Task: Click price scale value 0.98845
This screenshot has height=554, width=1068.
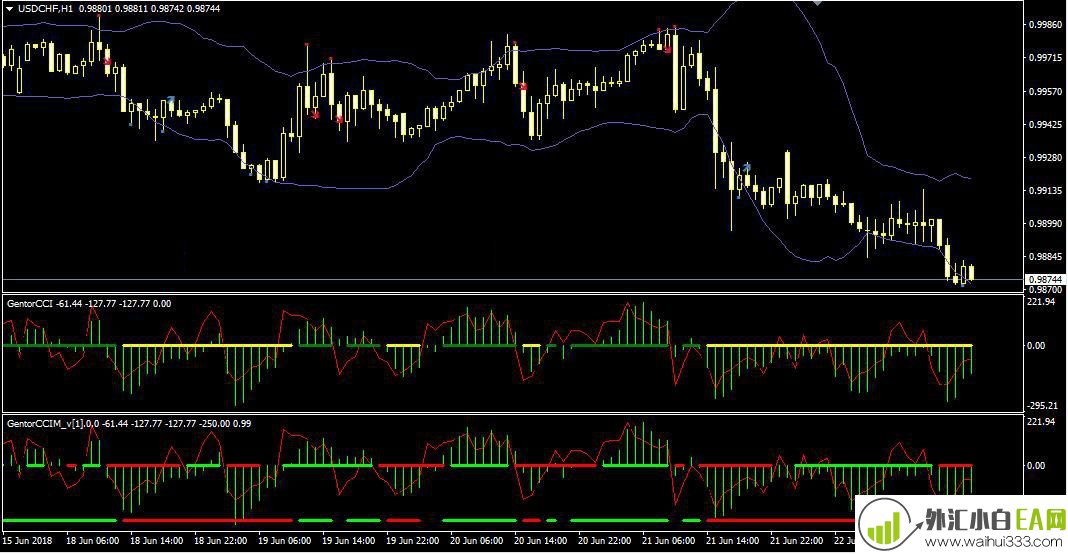Action: click(x=1046, y=257)
